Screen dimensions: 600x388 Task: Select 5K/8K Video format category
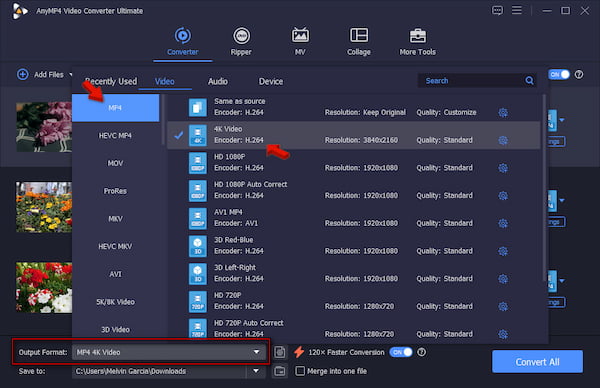click(116, 302)
